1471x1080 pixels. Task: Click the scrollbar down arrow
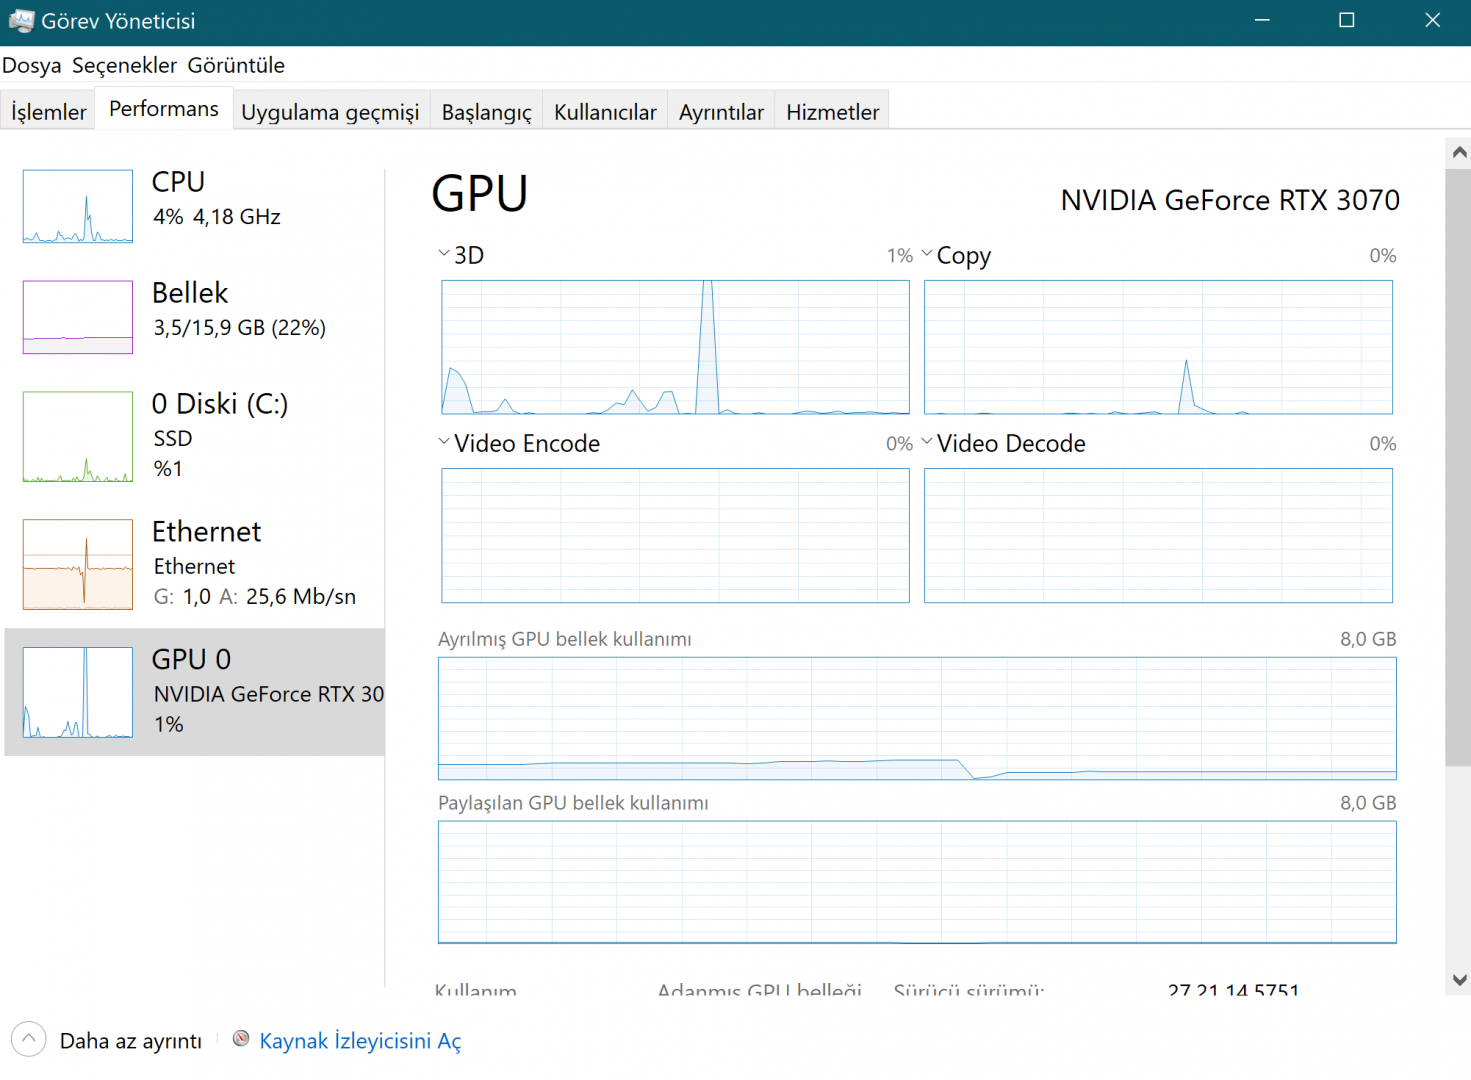tap(1459, 980)
